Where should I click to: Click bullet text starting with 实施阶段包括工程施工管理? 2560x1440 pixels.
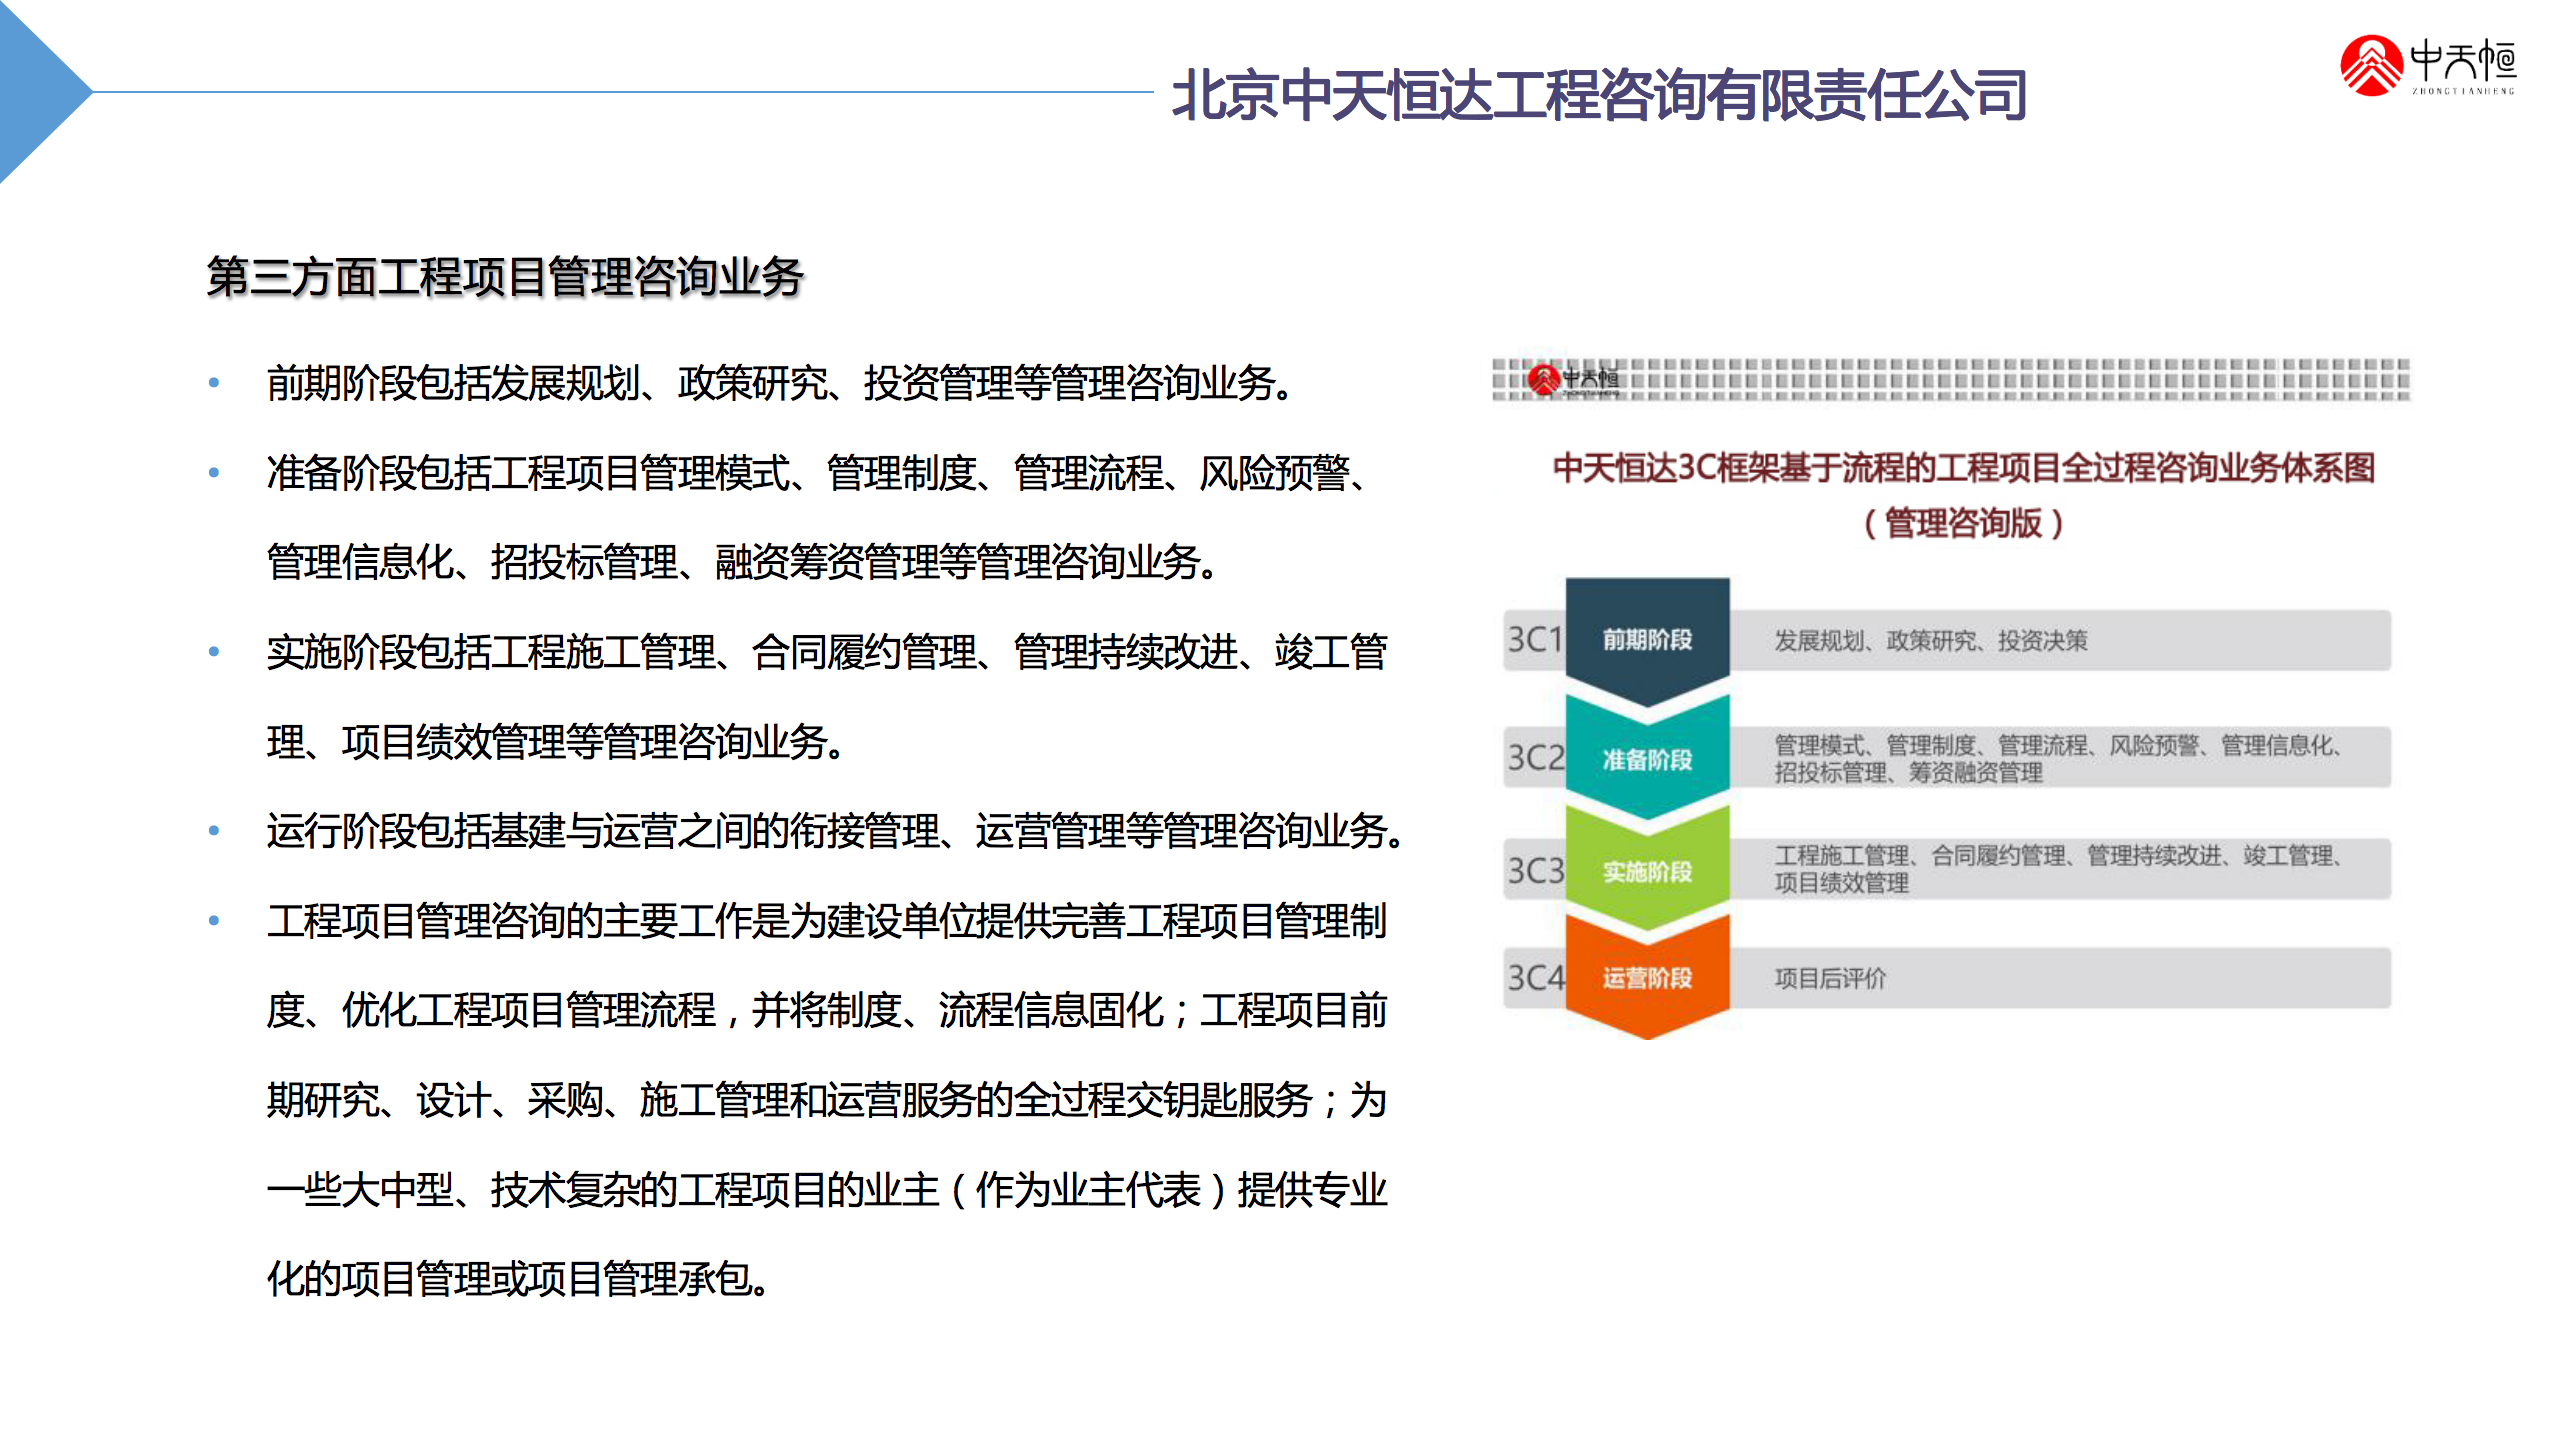(827, 652)
